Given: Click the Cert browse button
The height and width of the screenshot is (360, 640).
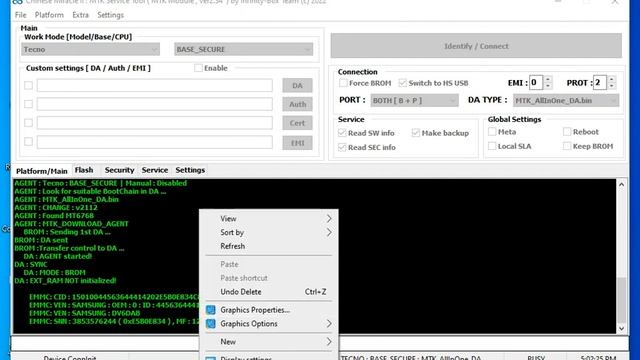Looking at the screenshot, I should pyautogui.click(x=297, y=123).
